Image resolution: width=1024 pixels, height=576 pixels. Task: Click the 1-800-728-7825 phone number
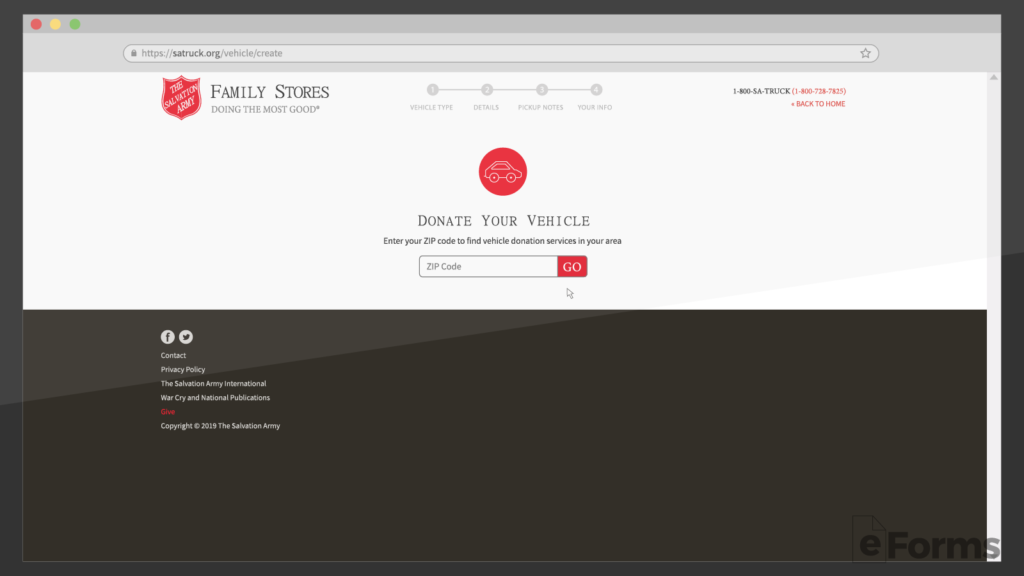[819, 91]
